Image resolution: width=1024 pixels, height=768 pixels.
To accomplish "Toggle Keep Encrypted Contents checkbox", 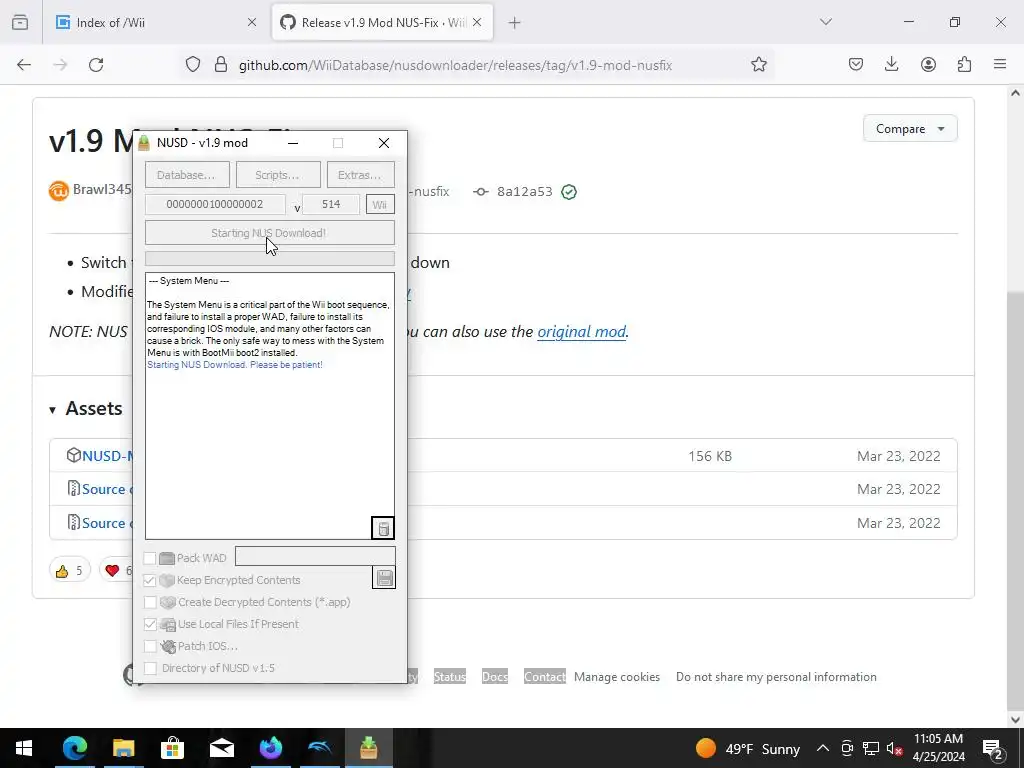I will [x=150, y=581].
